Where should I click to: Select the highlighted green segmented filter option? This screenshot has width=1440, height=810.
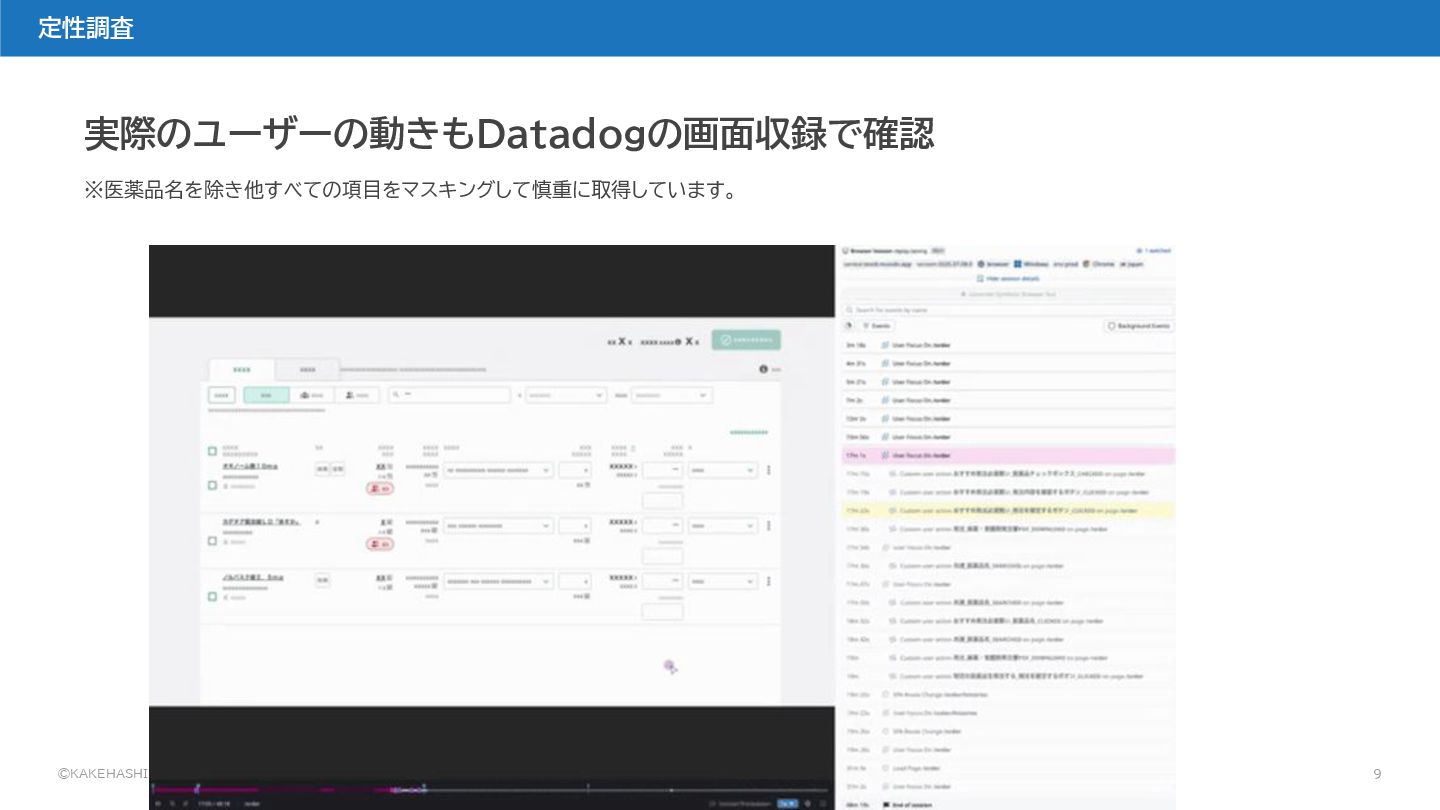266,395
